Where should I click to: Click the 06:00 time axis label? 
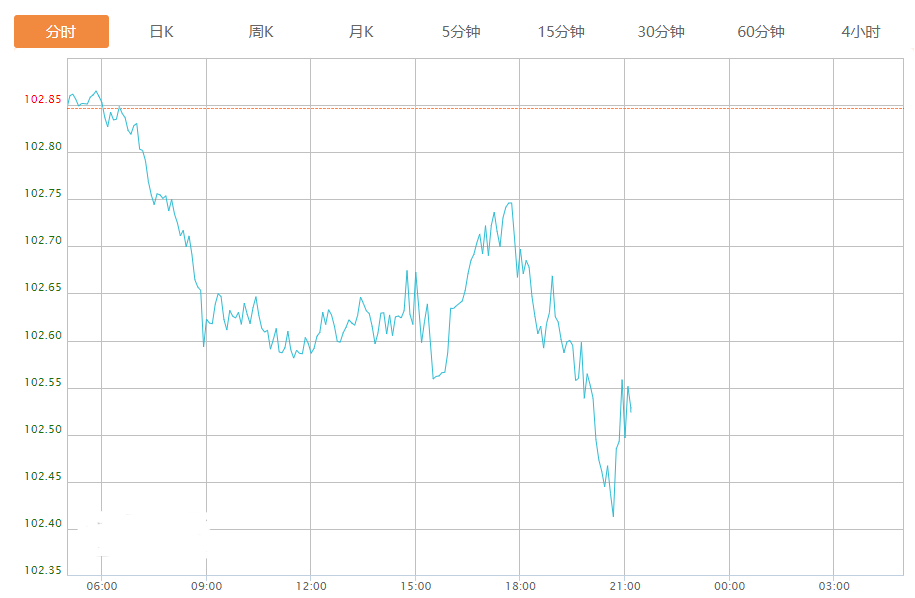(x=102, y=586)
